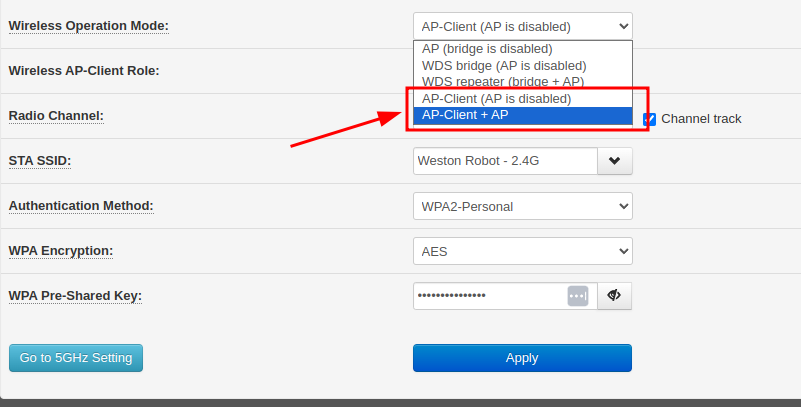Click the Go to 5GHz Setting button

coord(76,357)
